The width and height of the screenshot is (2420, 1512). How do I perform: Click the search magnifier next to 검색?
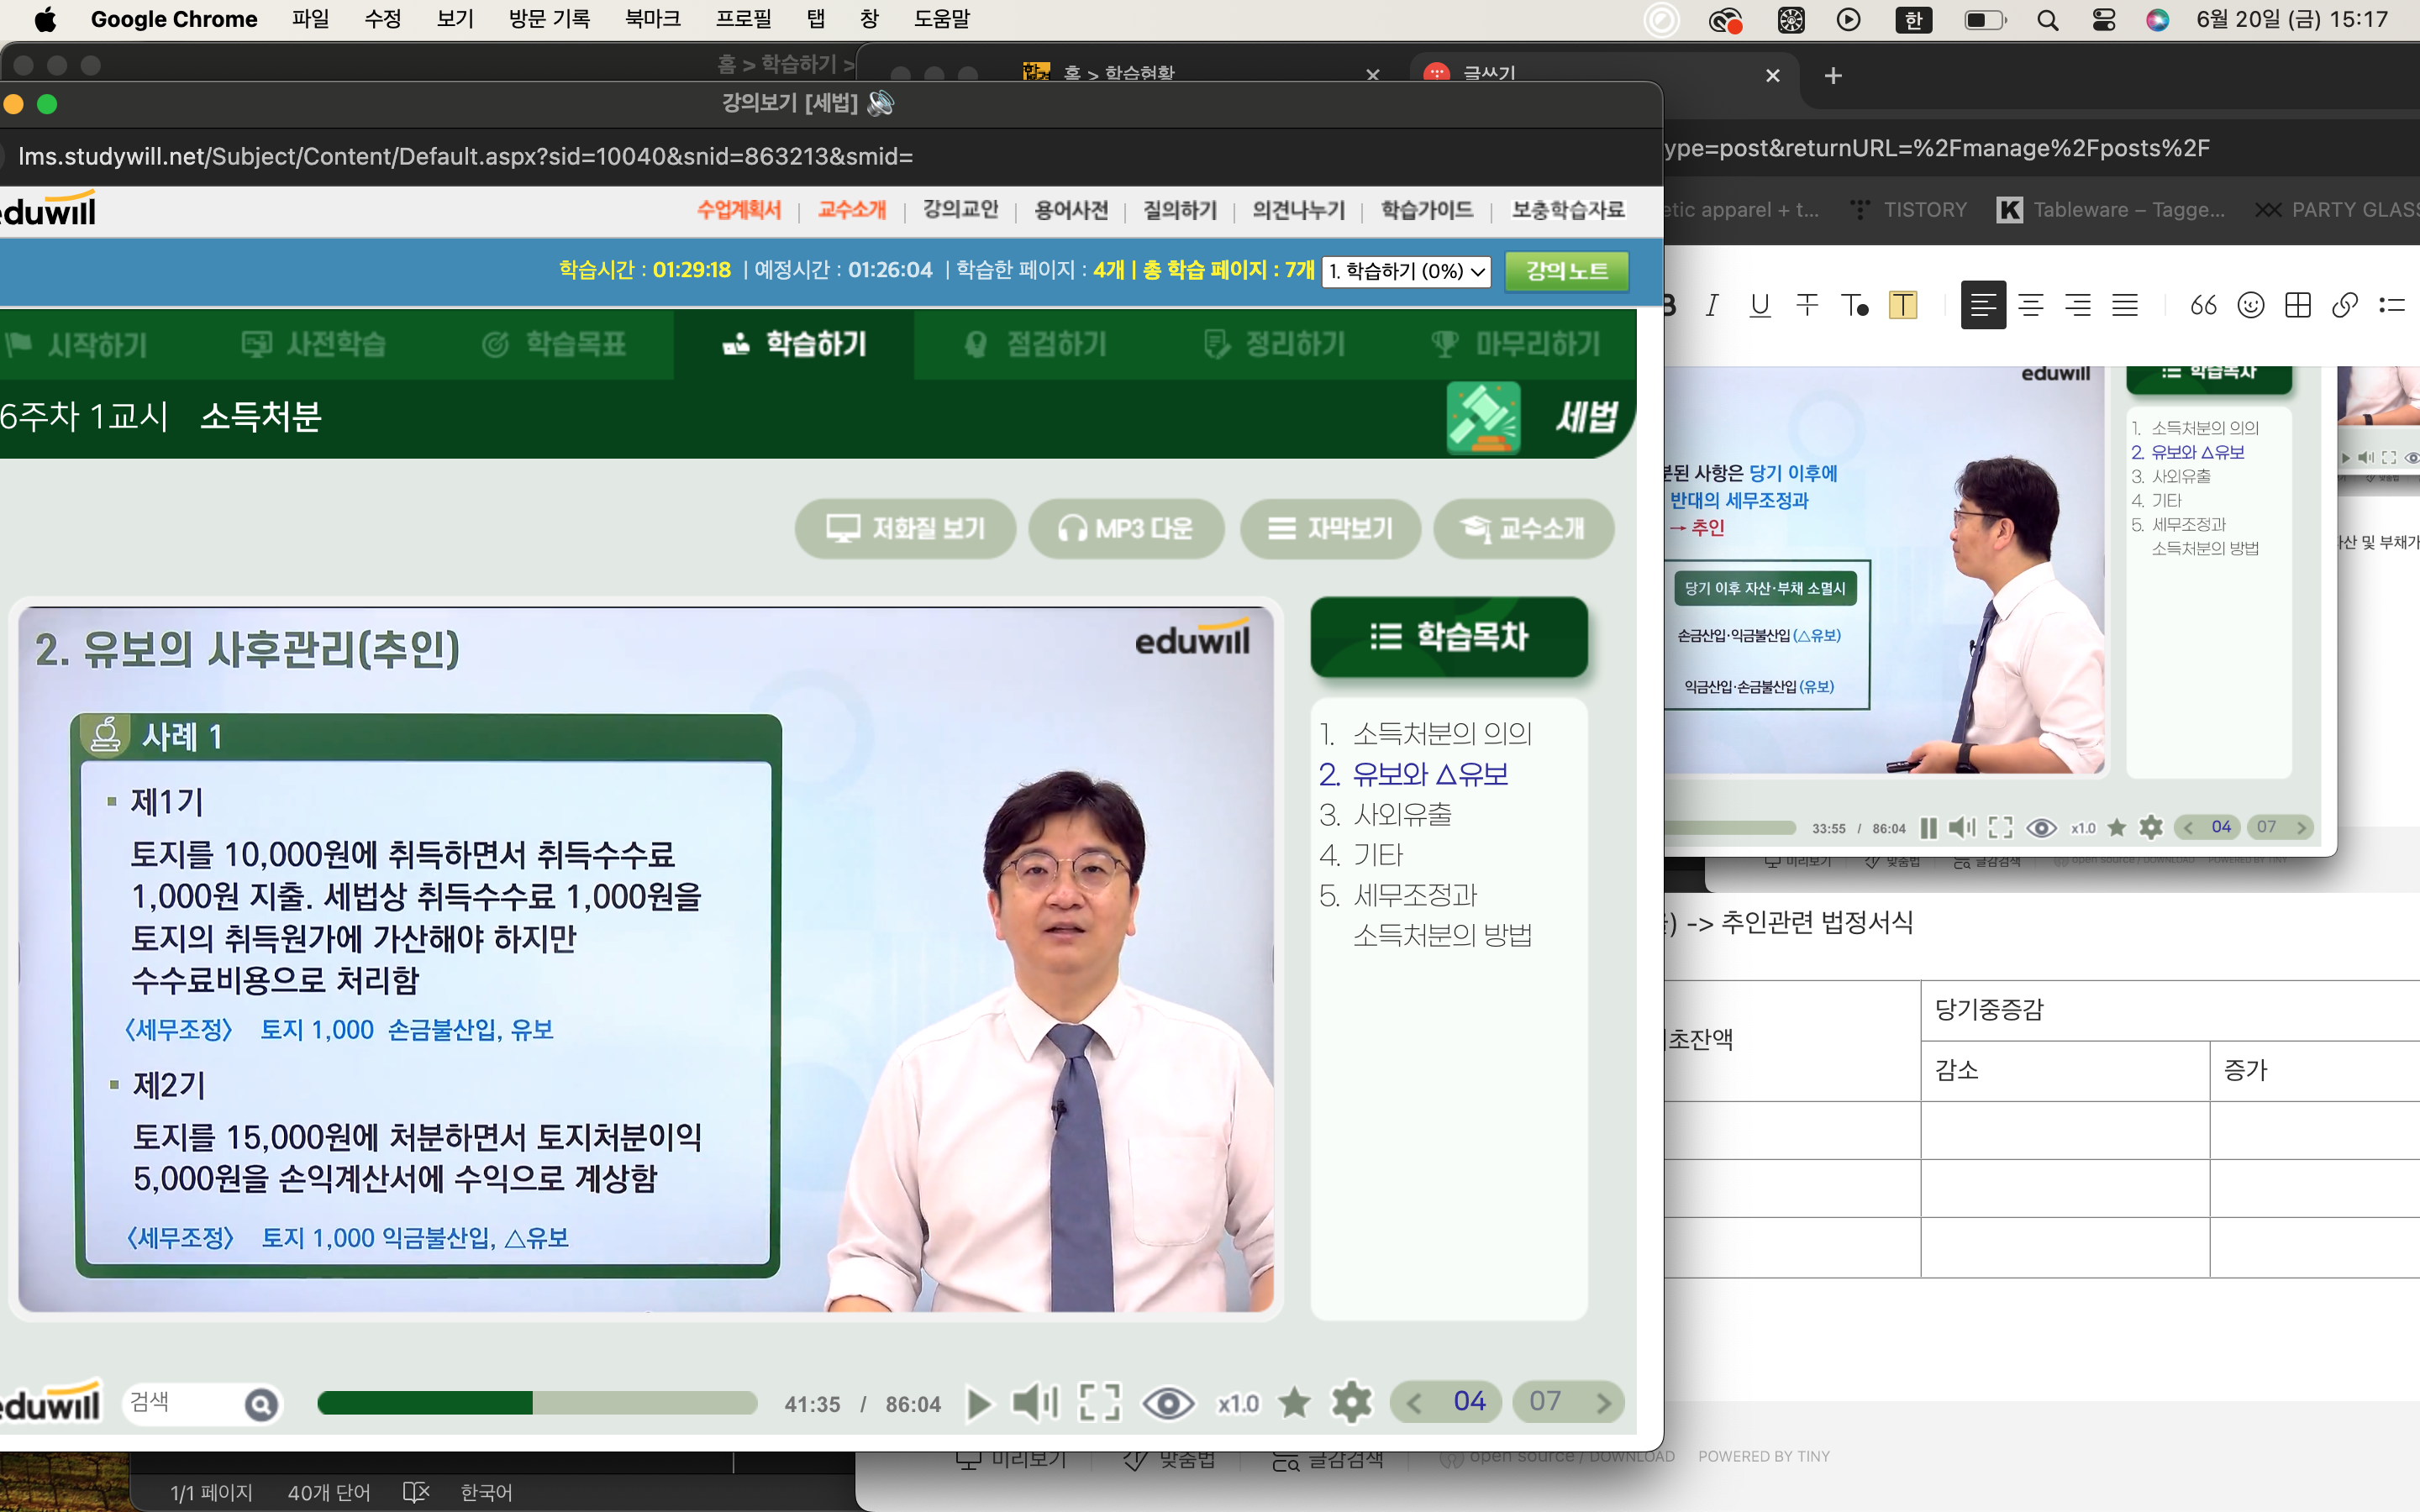pos(261,1405)
